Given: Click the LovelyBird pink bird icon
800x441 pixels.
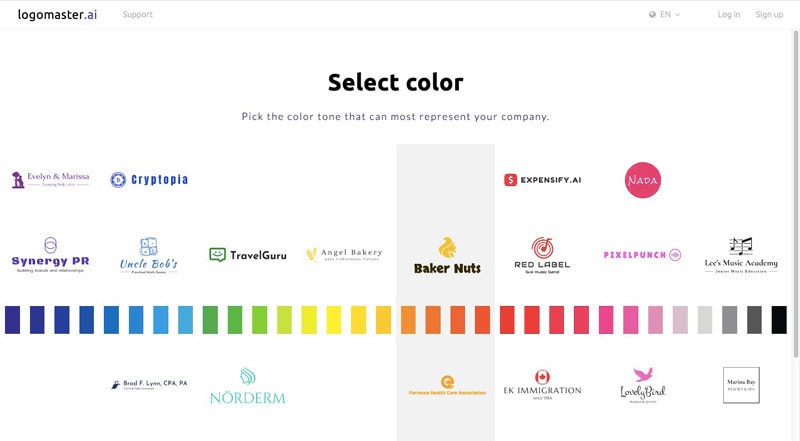Looking at the screenshot, I should coord(643,375).
